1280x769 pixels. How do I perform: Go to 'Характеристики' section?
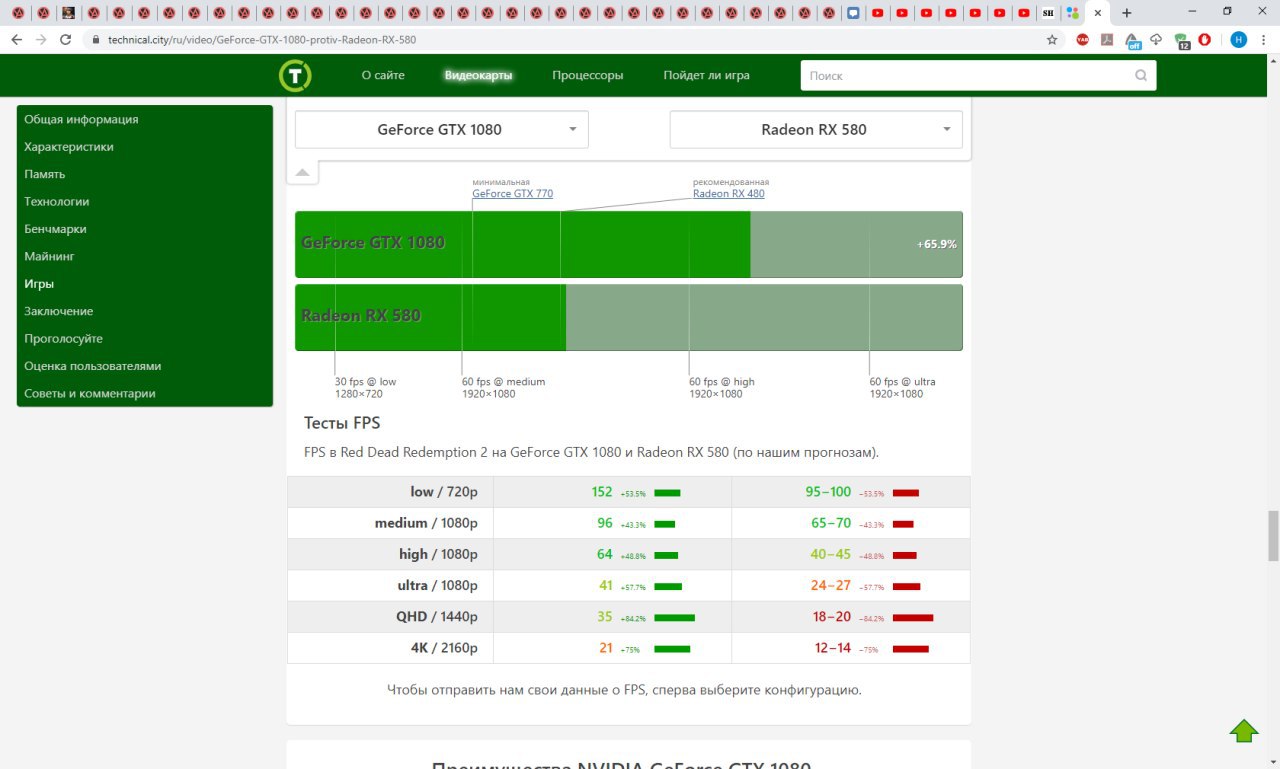click(x=69, y=147)
